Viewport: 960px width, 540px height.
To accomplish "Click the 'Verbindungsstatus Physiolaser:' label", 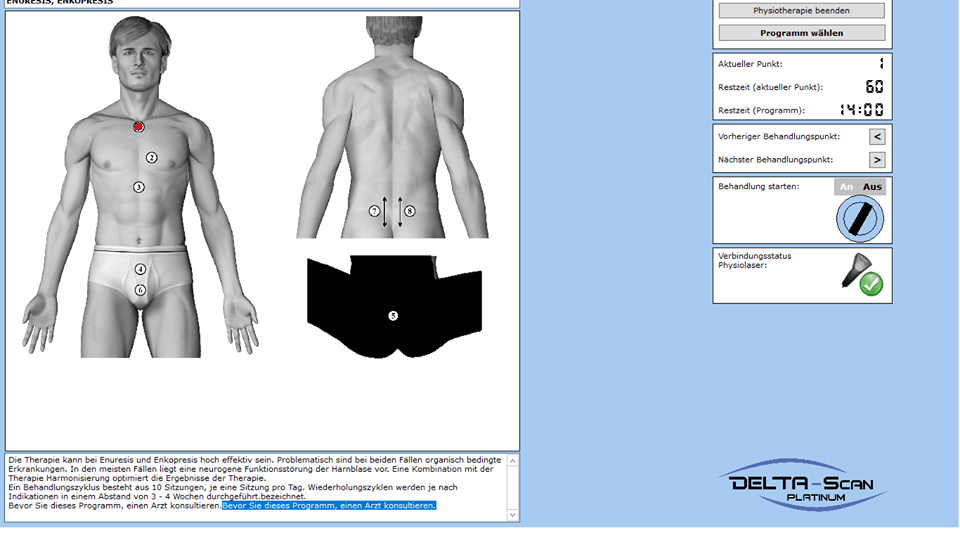I will (755, 260).
